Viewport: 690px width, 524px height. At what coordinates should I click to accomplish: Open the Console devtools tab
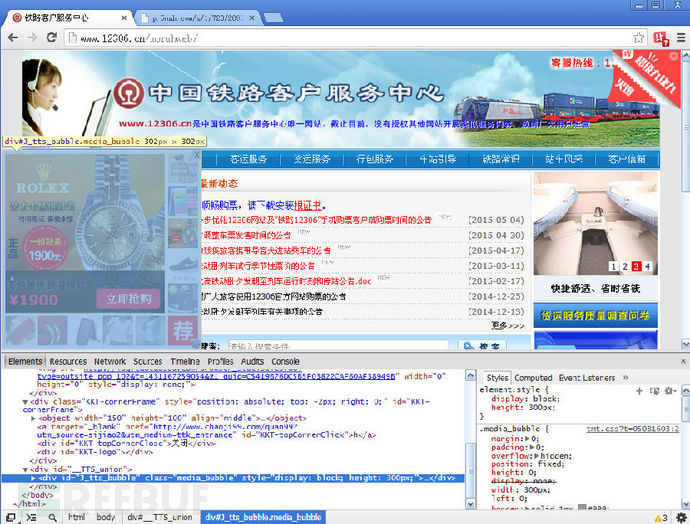pyautogui.click(x=285, y=361)
